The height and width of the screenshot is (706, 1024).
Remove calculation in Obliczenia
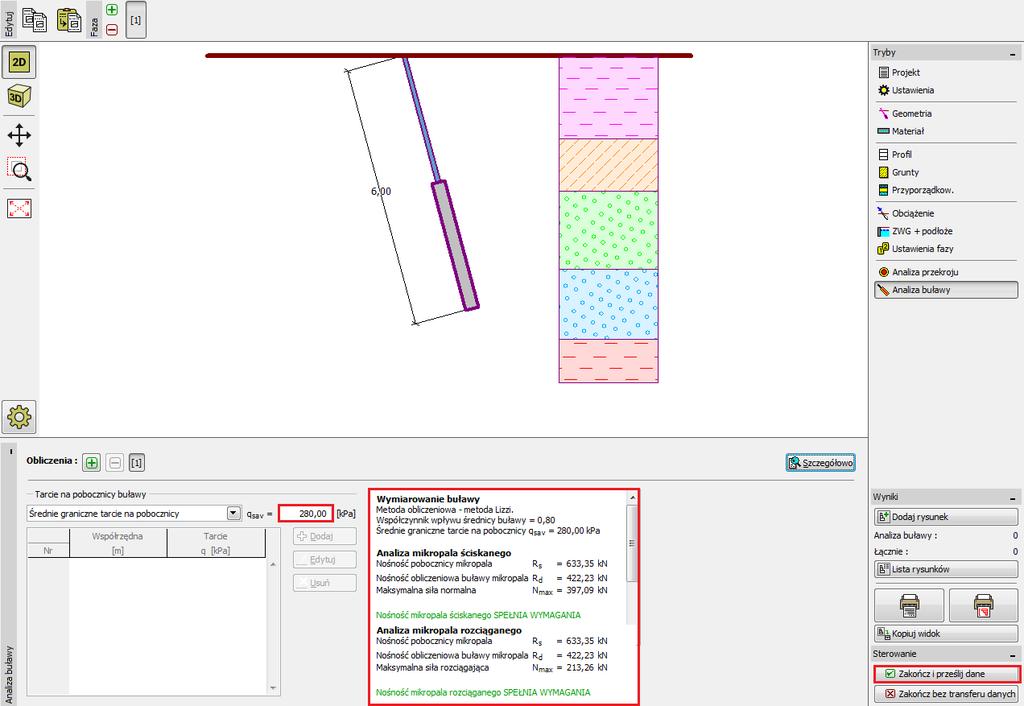click(x=114, y=463)
